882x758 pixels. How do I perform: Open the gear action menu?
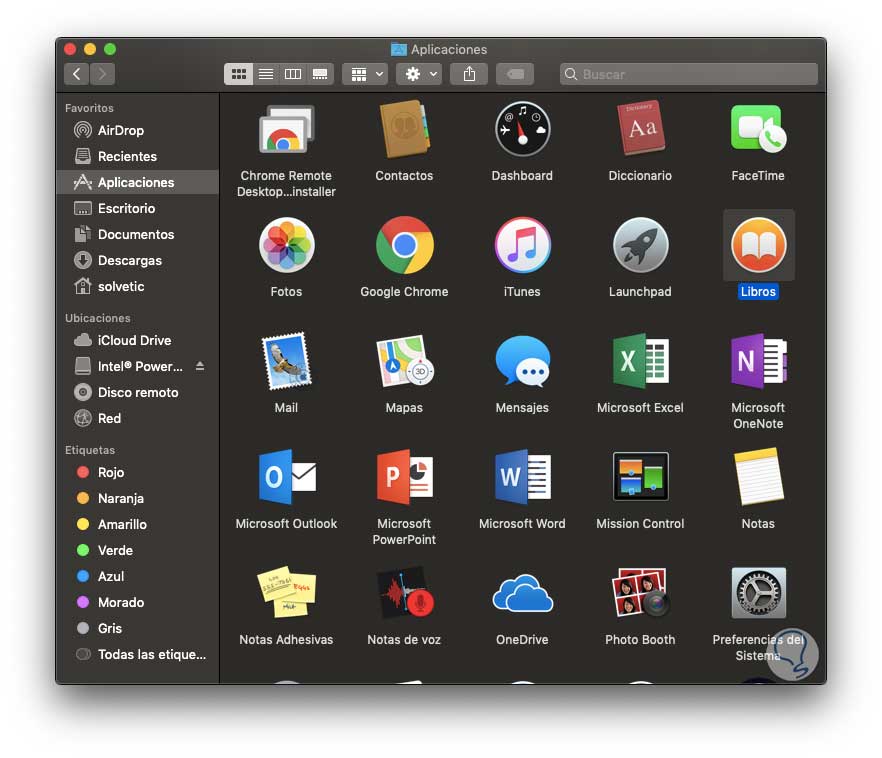pos(420,74)
